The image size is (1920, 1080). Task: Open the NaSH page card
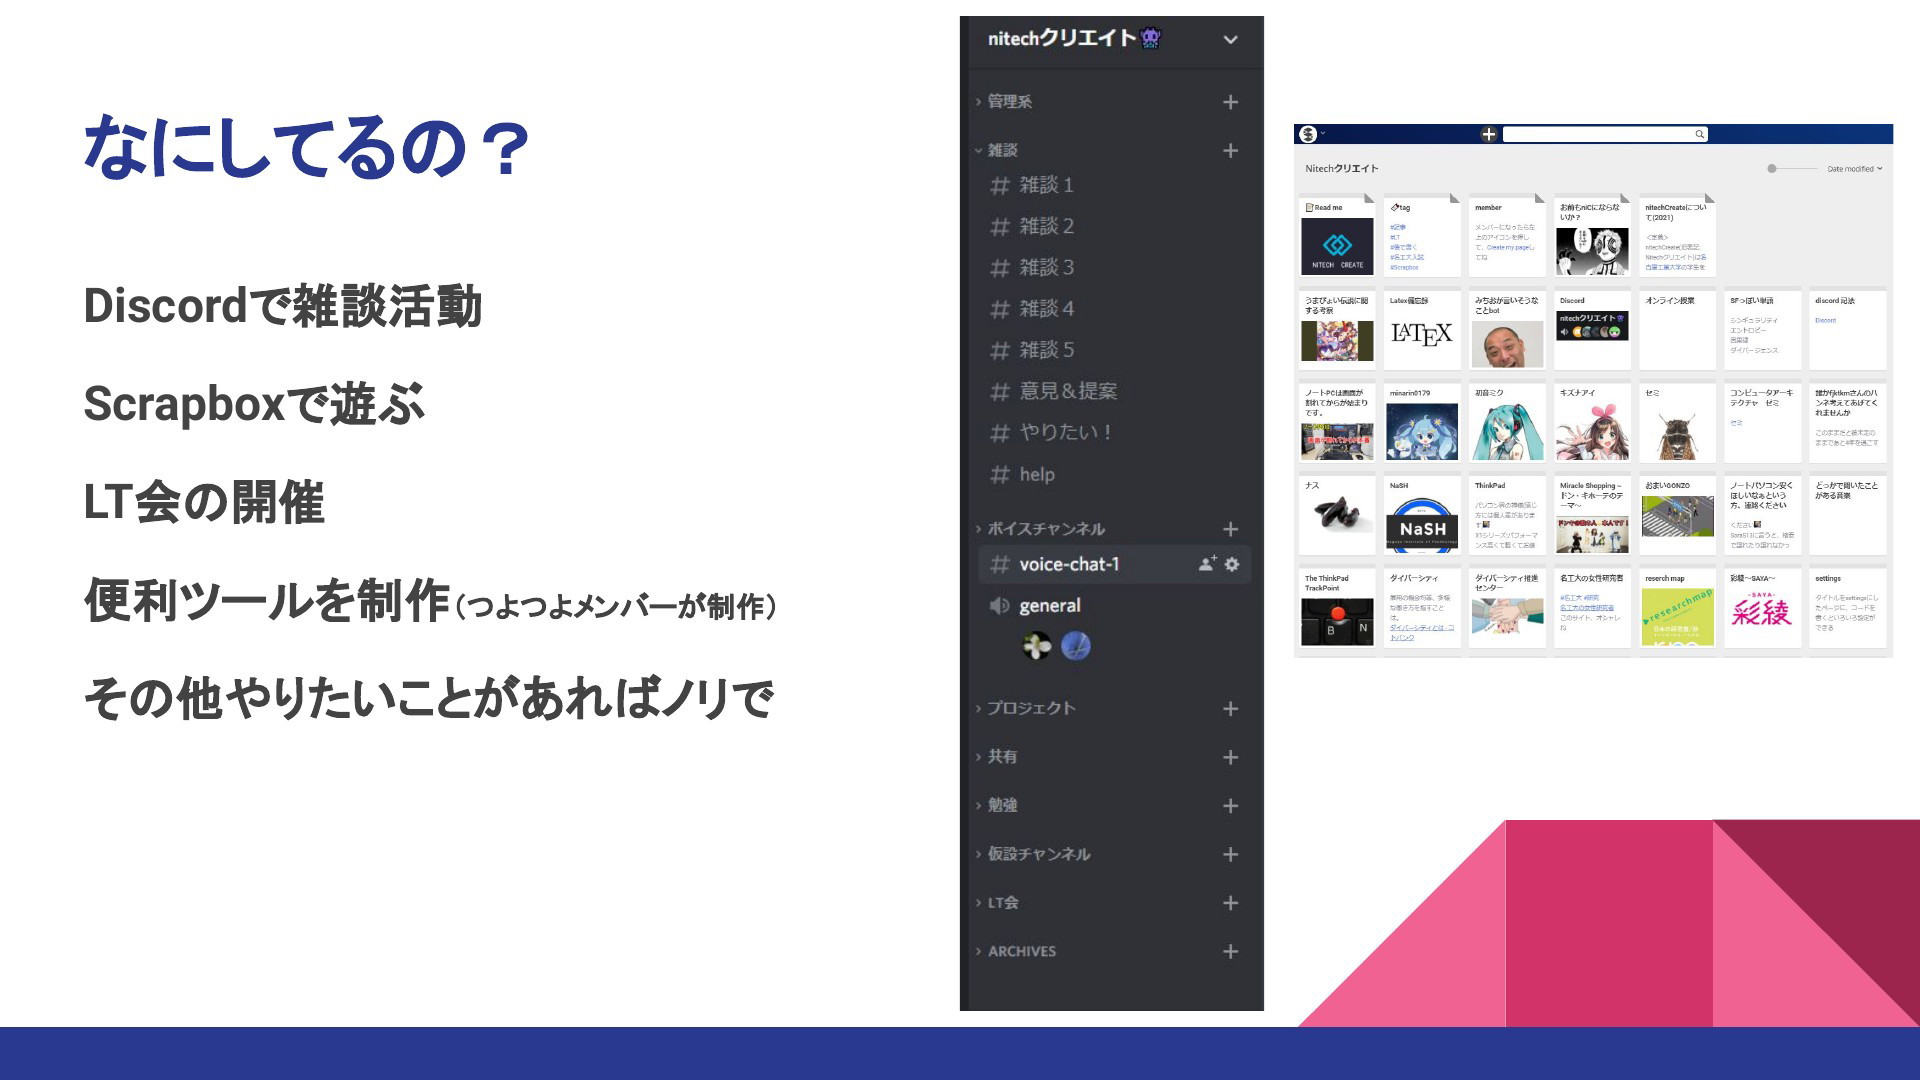(1422, 515)
